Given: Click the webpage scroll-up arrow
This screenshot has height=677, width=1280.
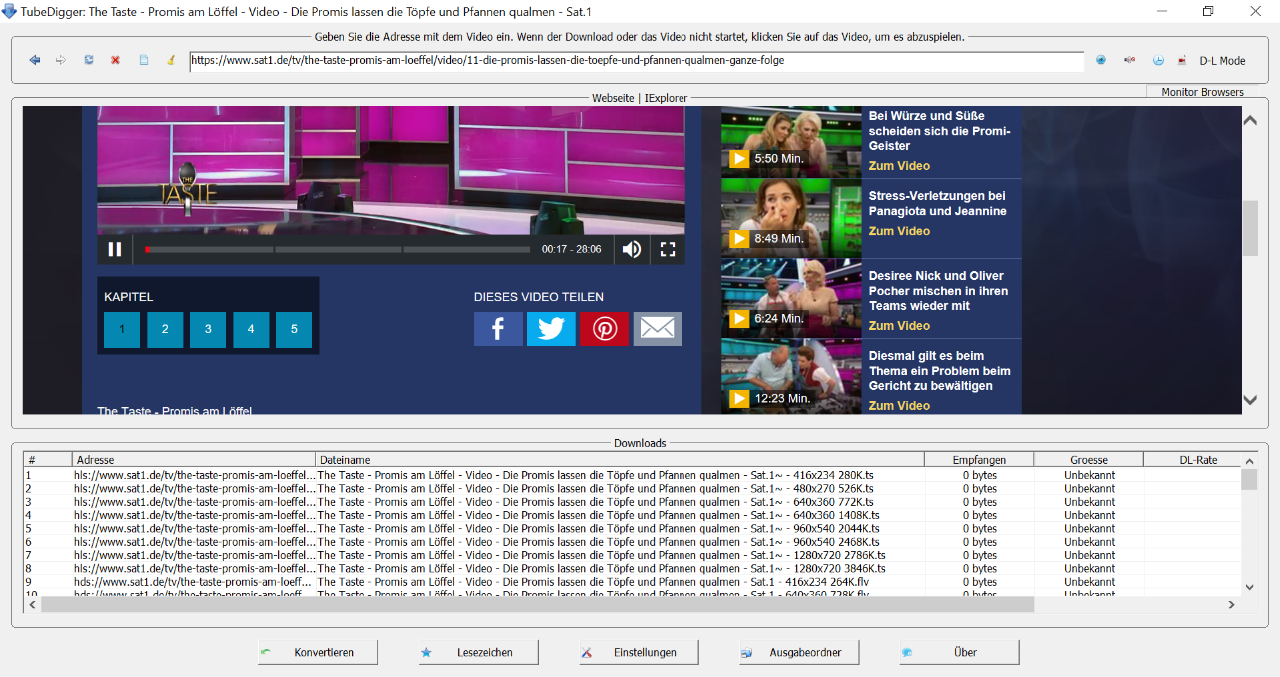Looking at the screenshot, I should [1250, 121].
